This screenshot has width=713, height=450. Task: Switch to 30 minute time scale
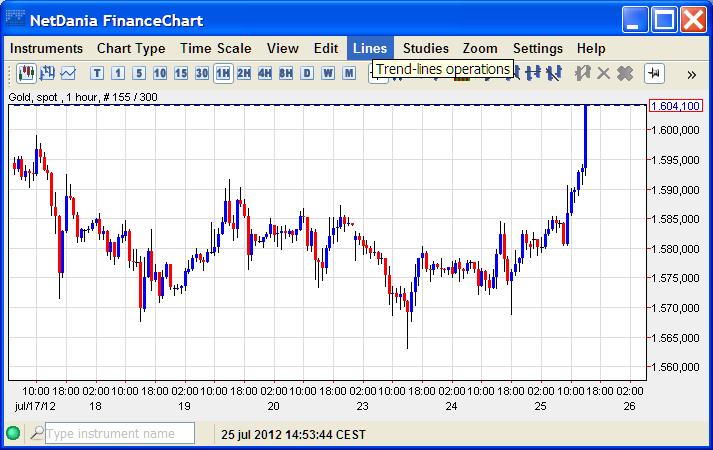coord(201,73)
